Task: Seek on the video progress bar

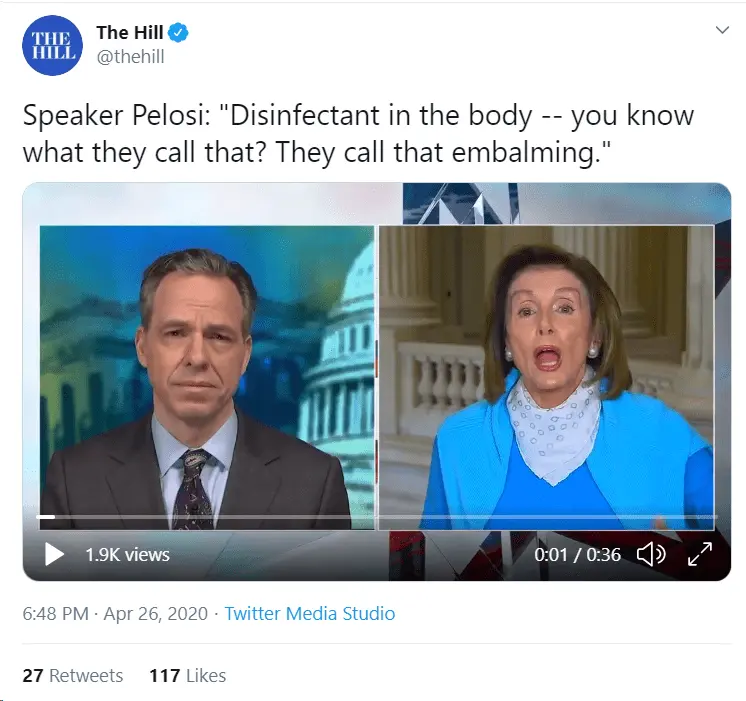Action: 377,516
